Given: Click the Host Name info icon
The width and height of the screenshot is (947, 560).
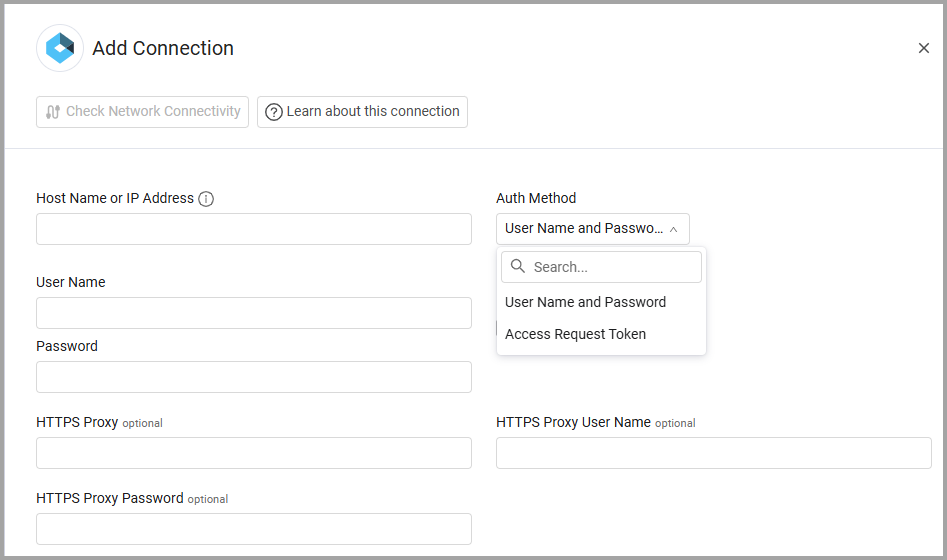Looking at the screenshot, I should pyautogui.click(x=206, y=199).
